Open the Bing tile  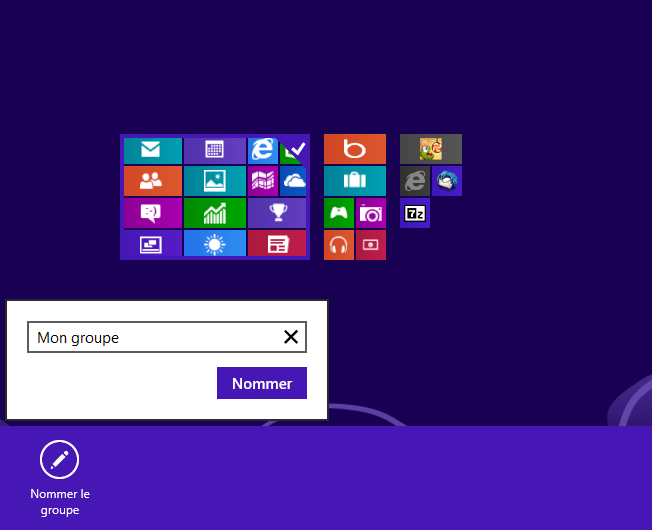click(x=355, y=149)
